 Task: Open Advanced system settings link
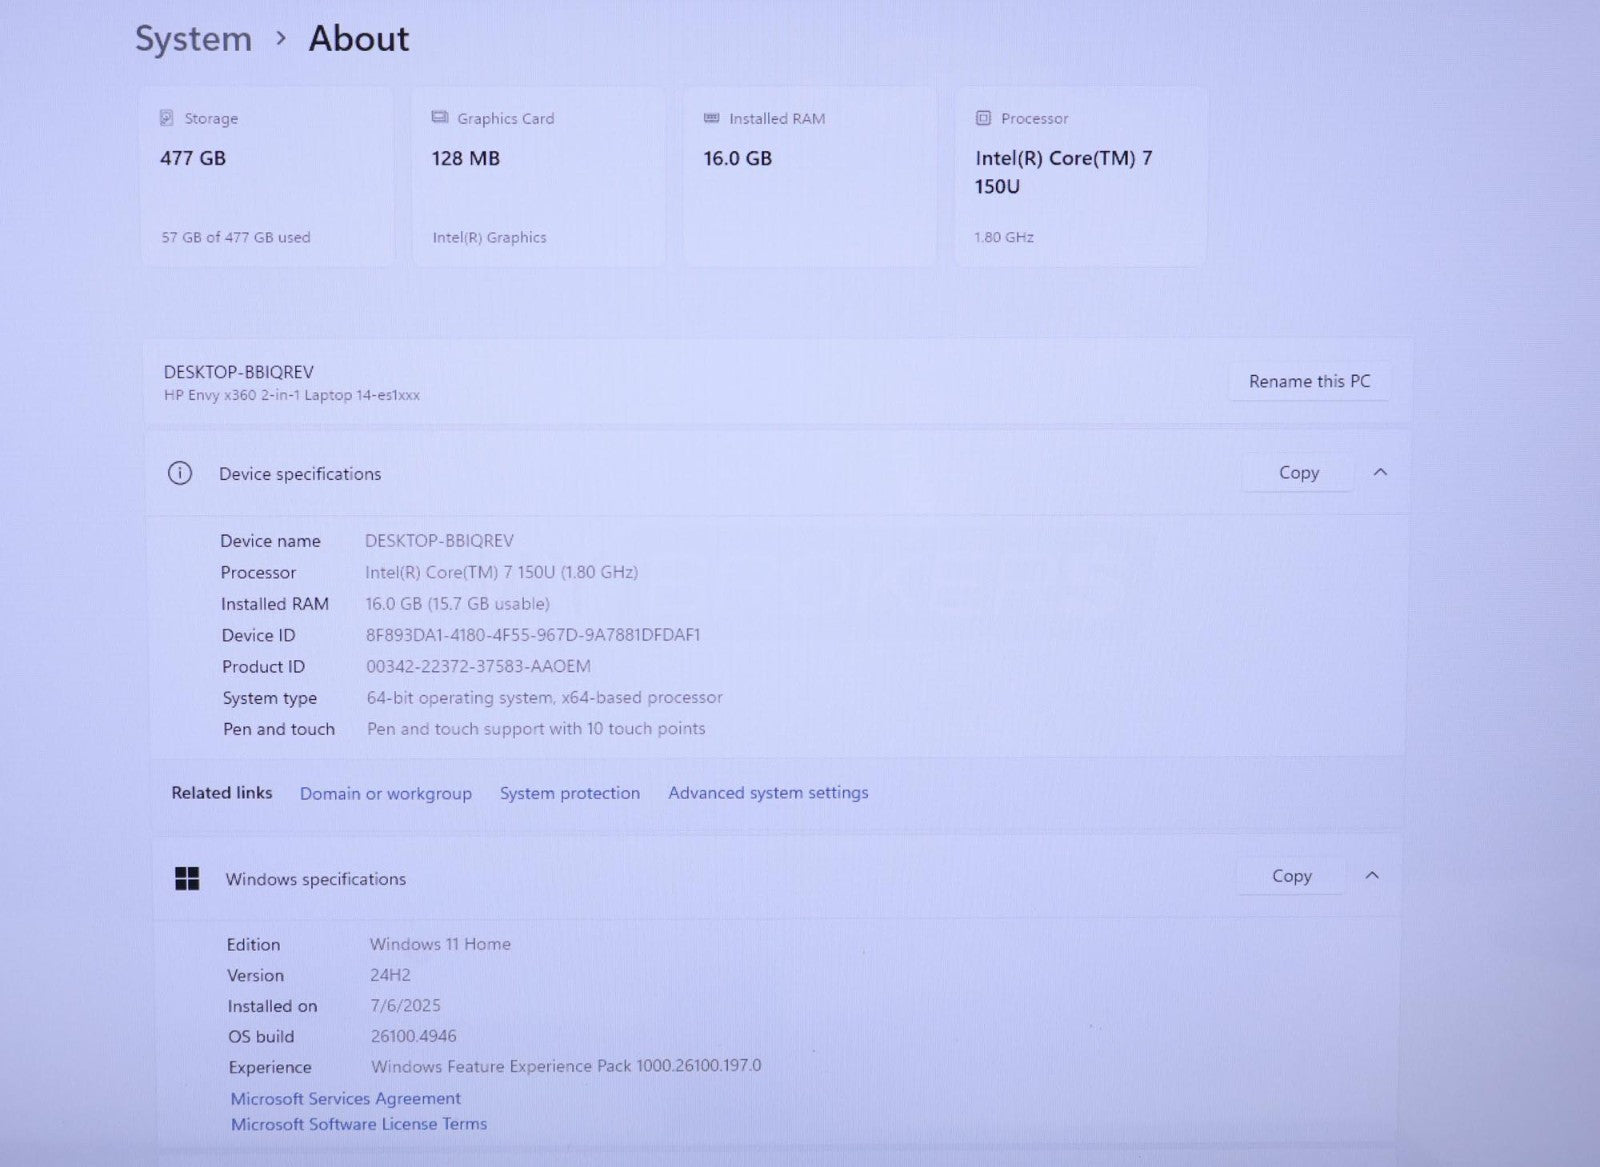coord(768,793)
